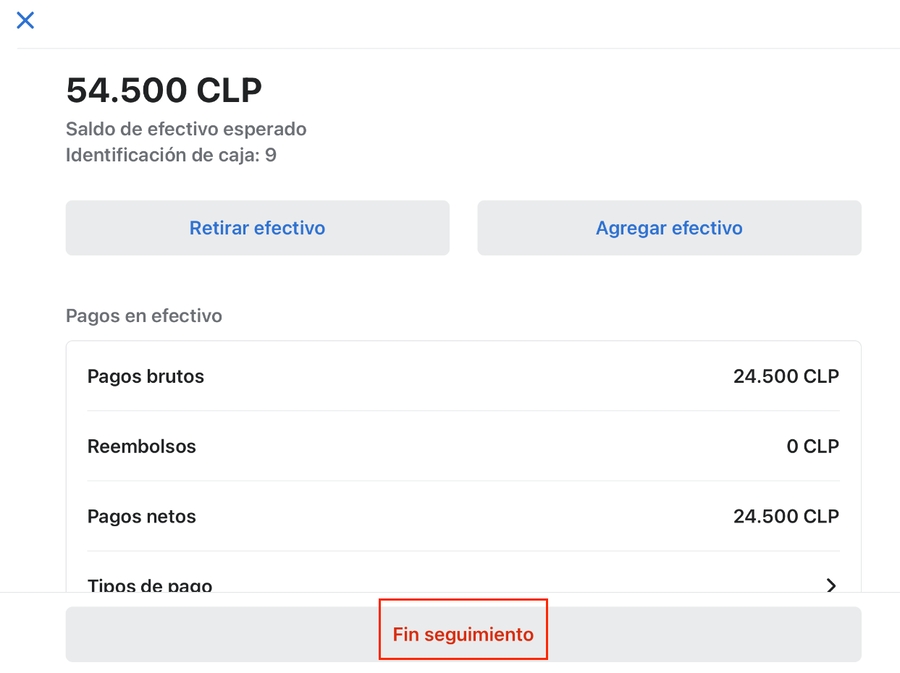This screenshot has width=900, height=673.
Task: Expand Tipos de pago using the chevron arrow
Action: 830,585
